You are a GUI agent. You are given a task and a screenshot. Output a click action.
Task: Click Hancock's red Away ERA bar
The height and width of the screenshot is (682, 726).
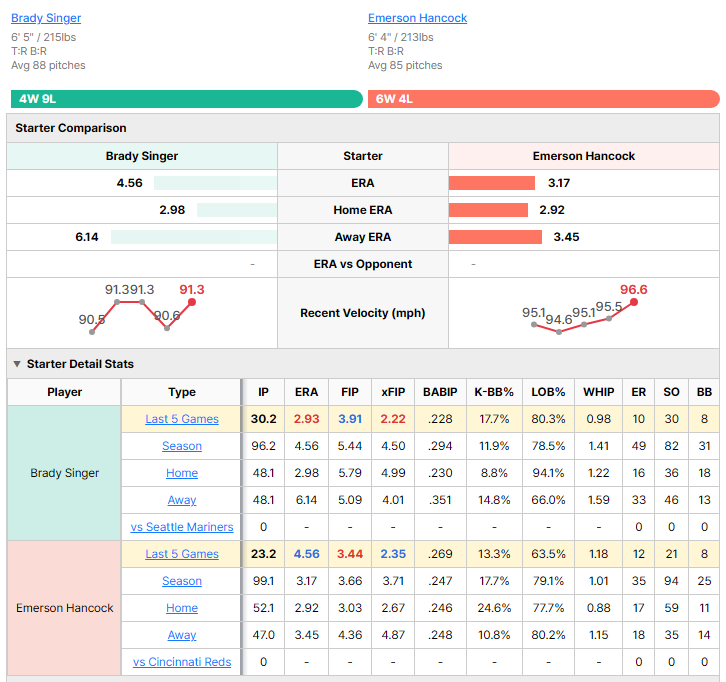[495, 237]
